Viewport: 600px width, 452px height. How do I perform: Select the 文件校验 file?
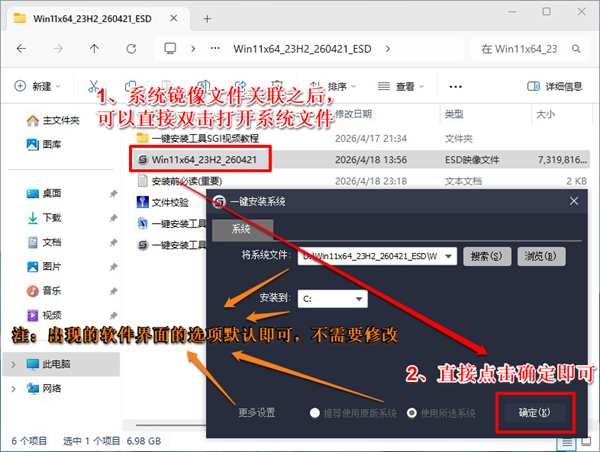(163, 202)
